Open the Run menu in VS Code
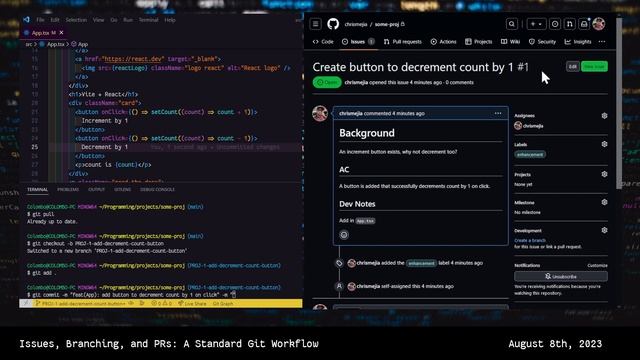This screenshot has height=360, width=640. 128,20
